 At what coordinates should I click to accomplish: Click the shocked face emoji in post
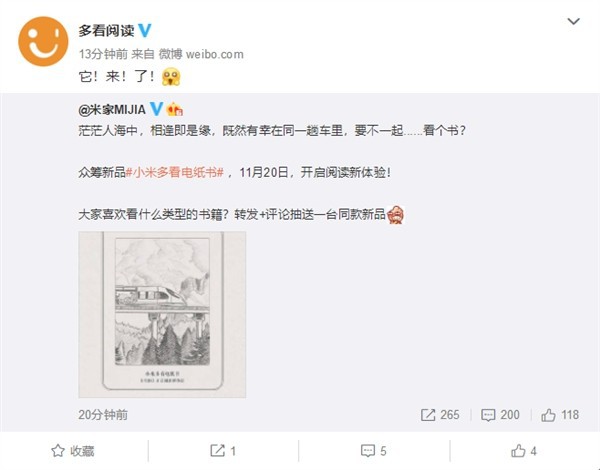point(171,77)
